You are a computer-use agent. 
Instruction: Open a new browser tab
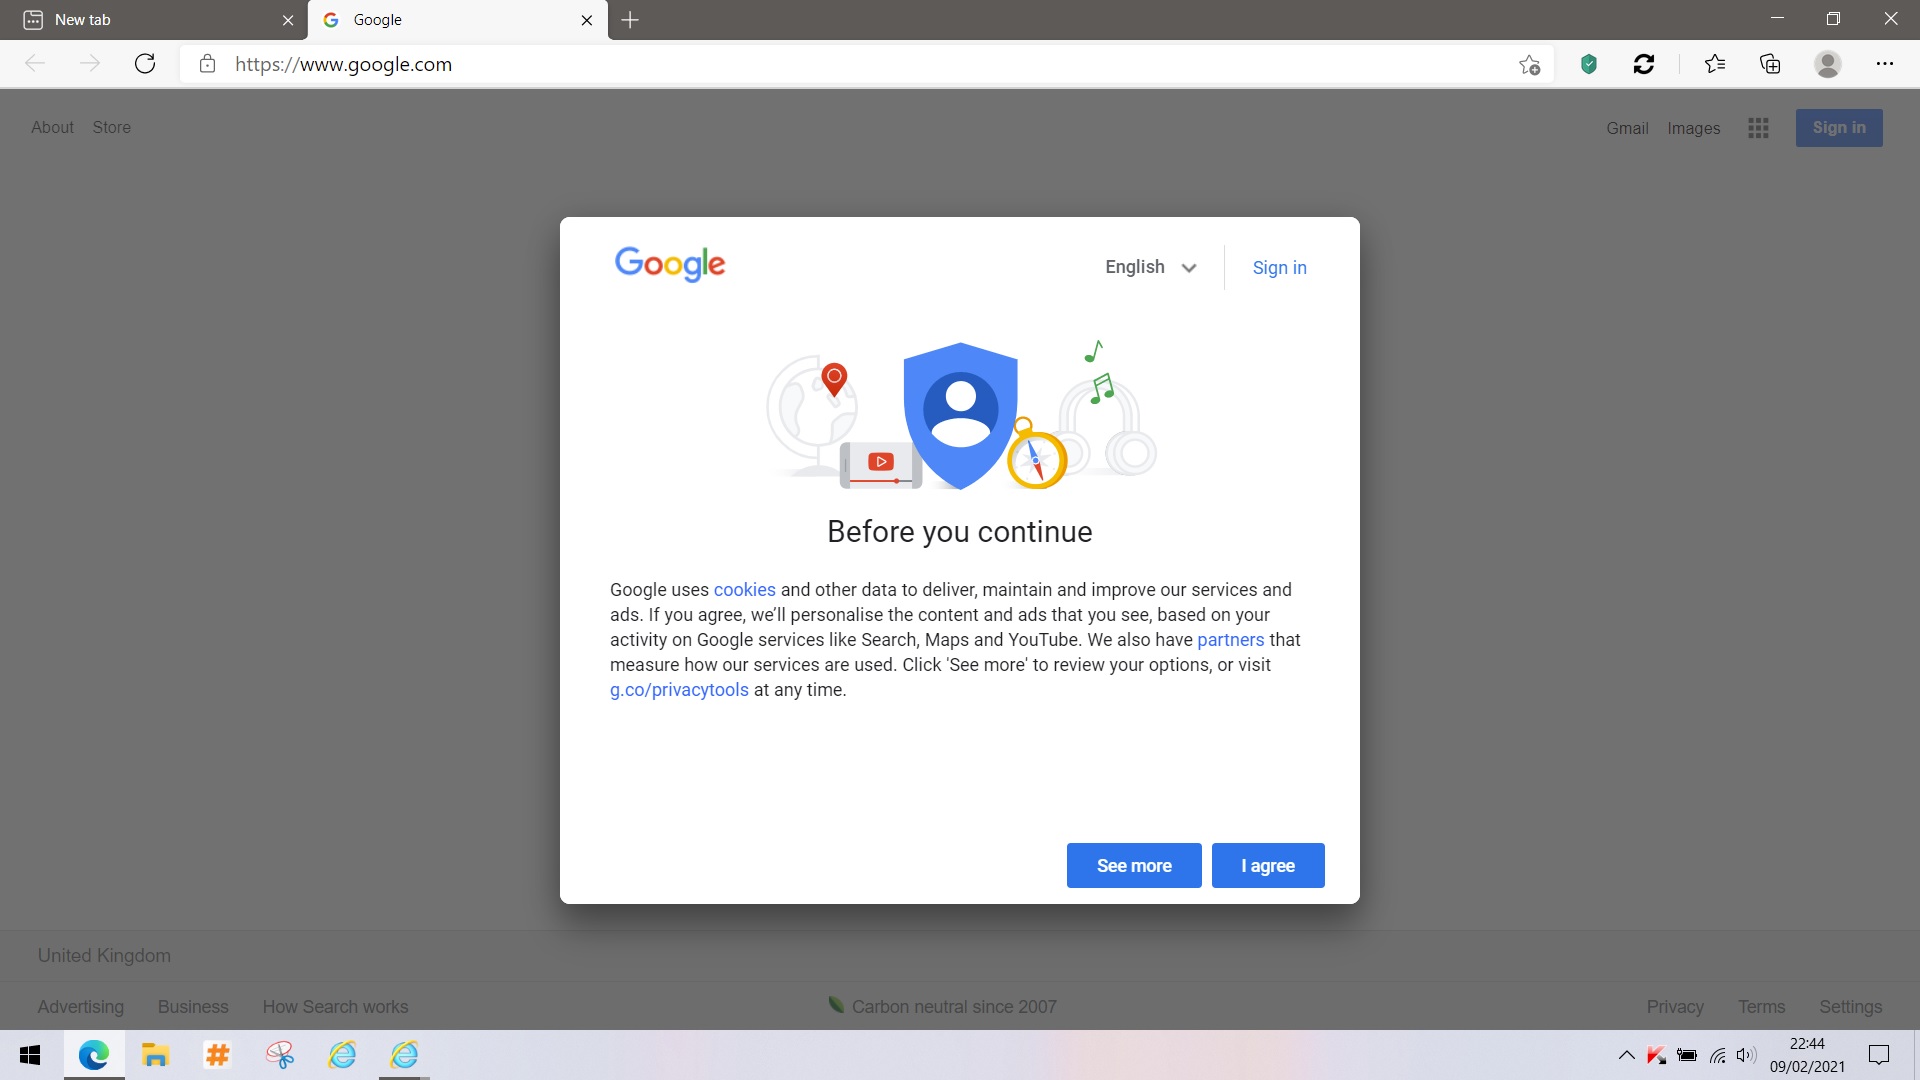point(630,20)
